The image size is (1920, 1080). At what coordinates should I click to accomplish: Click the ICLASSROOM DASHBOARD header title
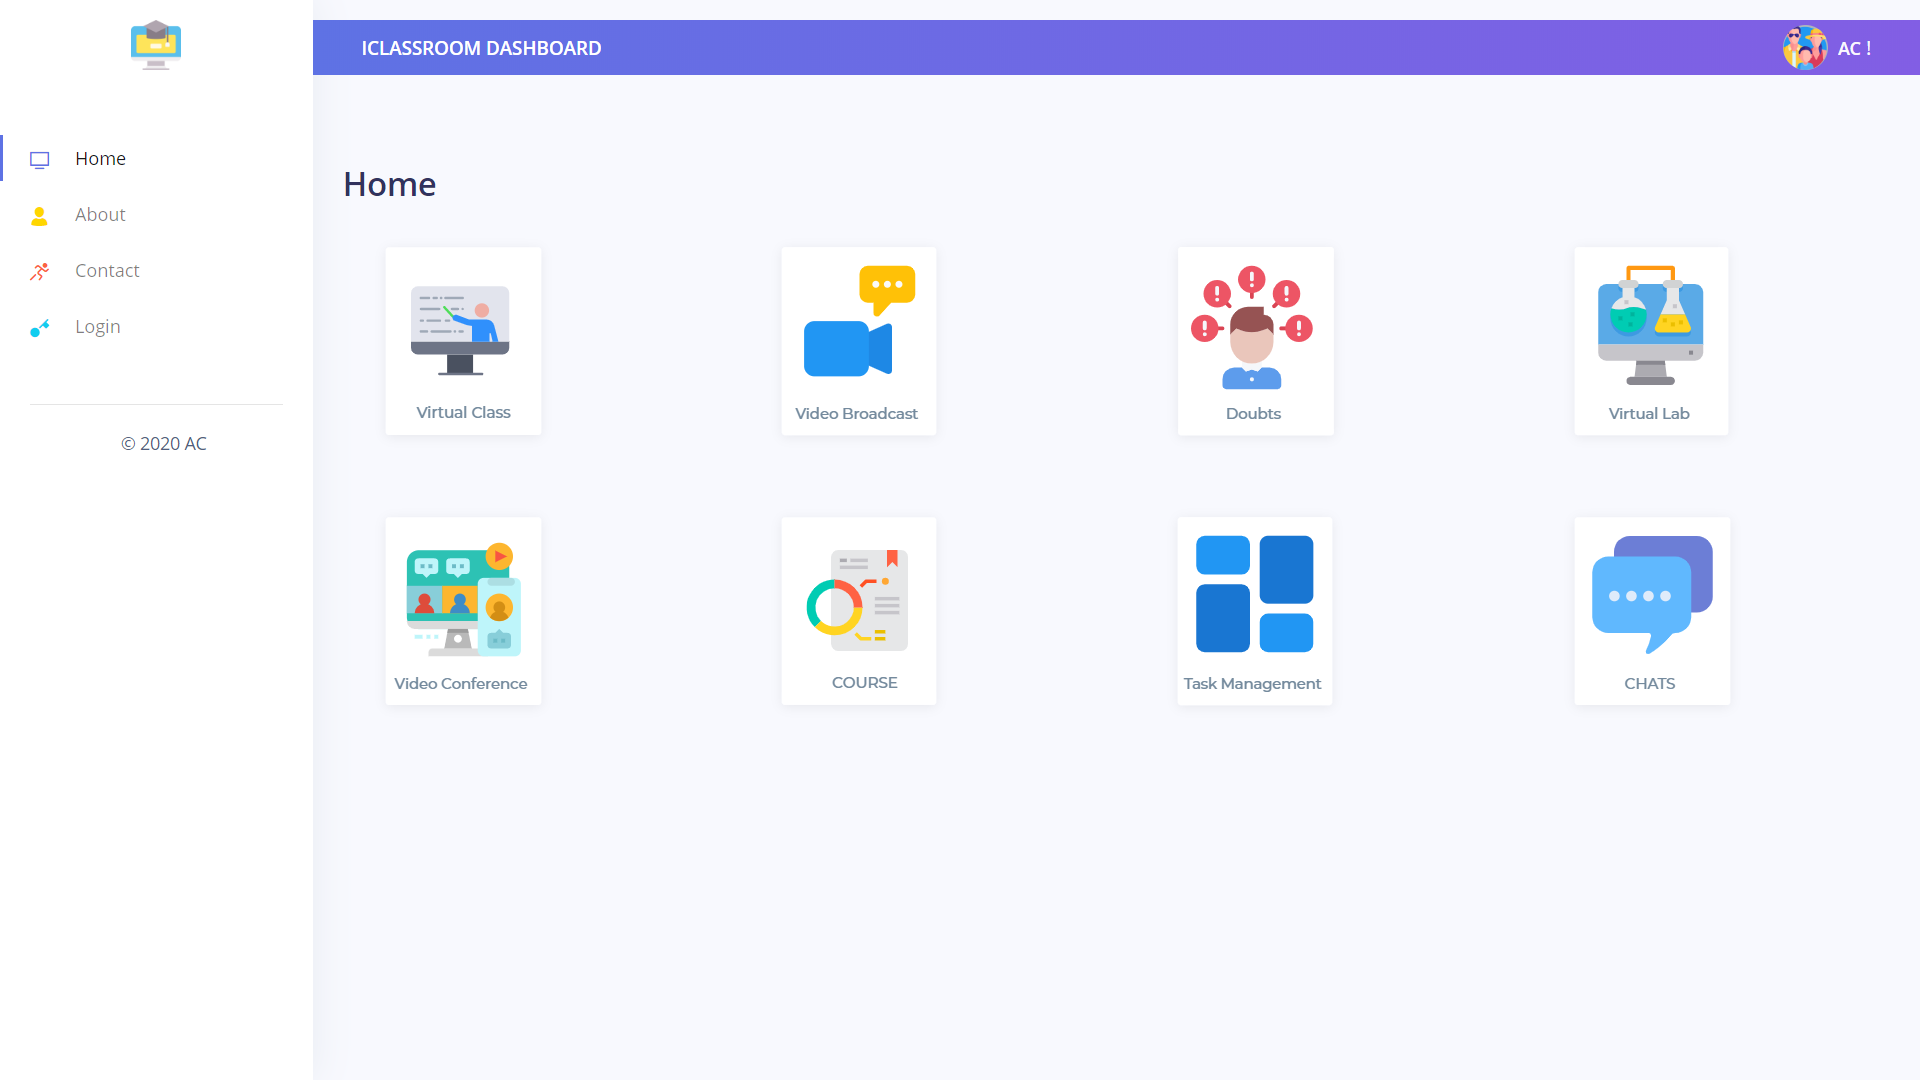pos(481,48)
